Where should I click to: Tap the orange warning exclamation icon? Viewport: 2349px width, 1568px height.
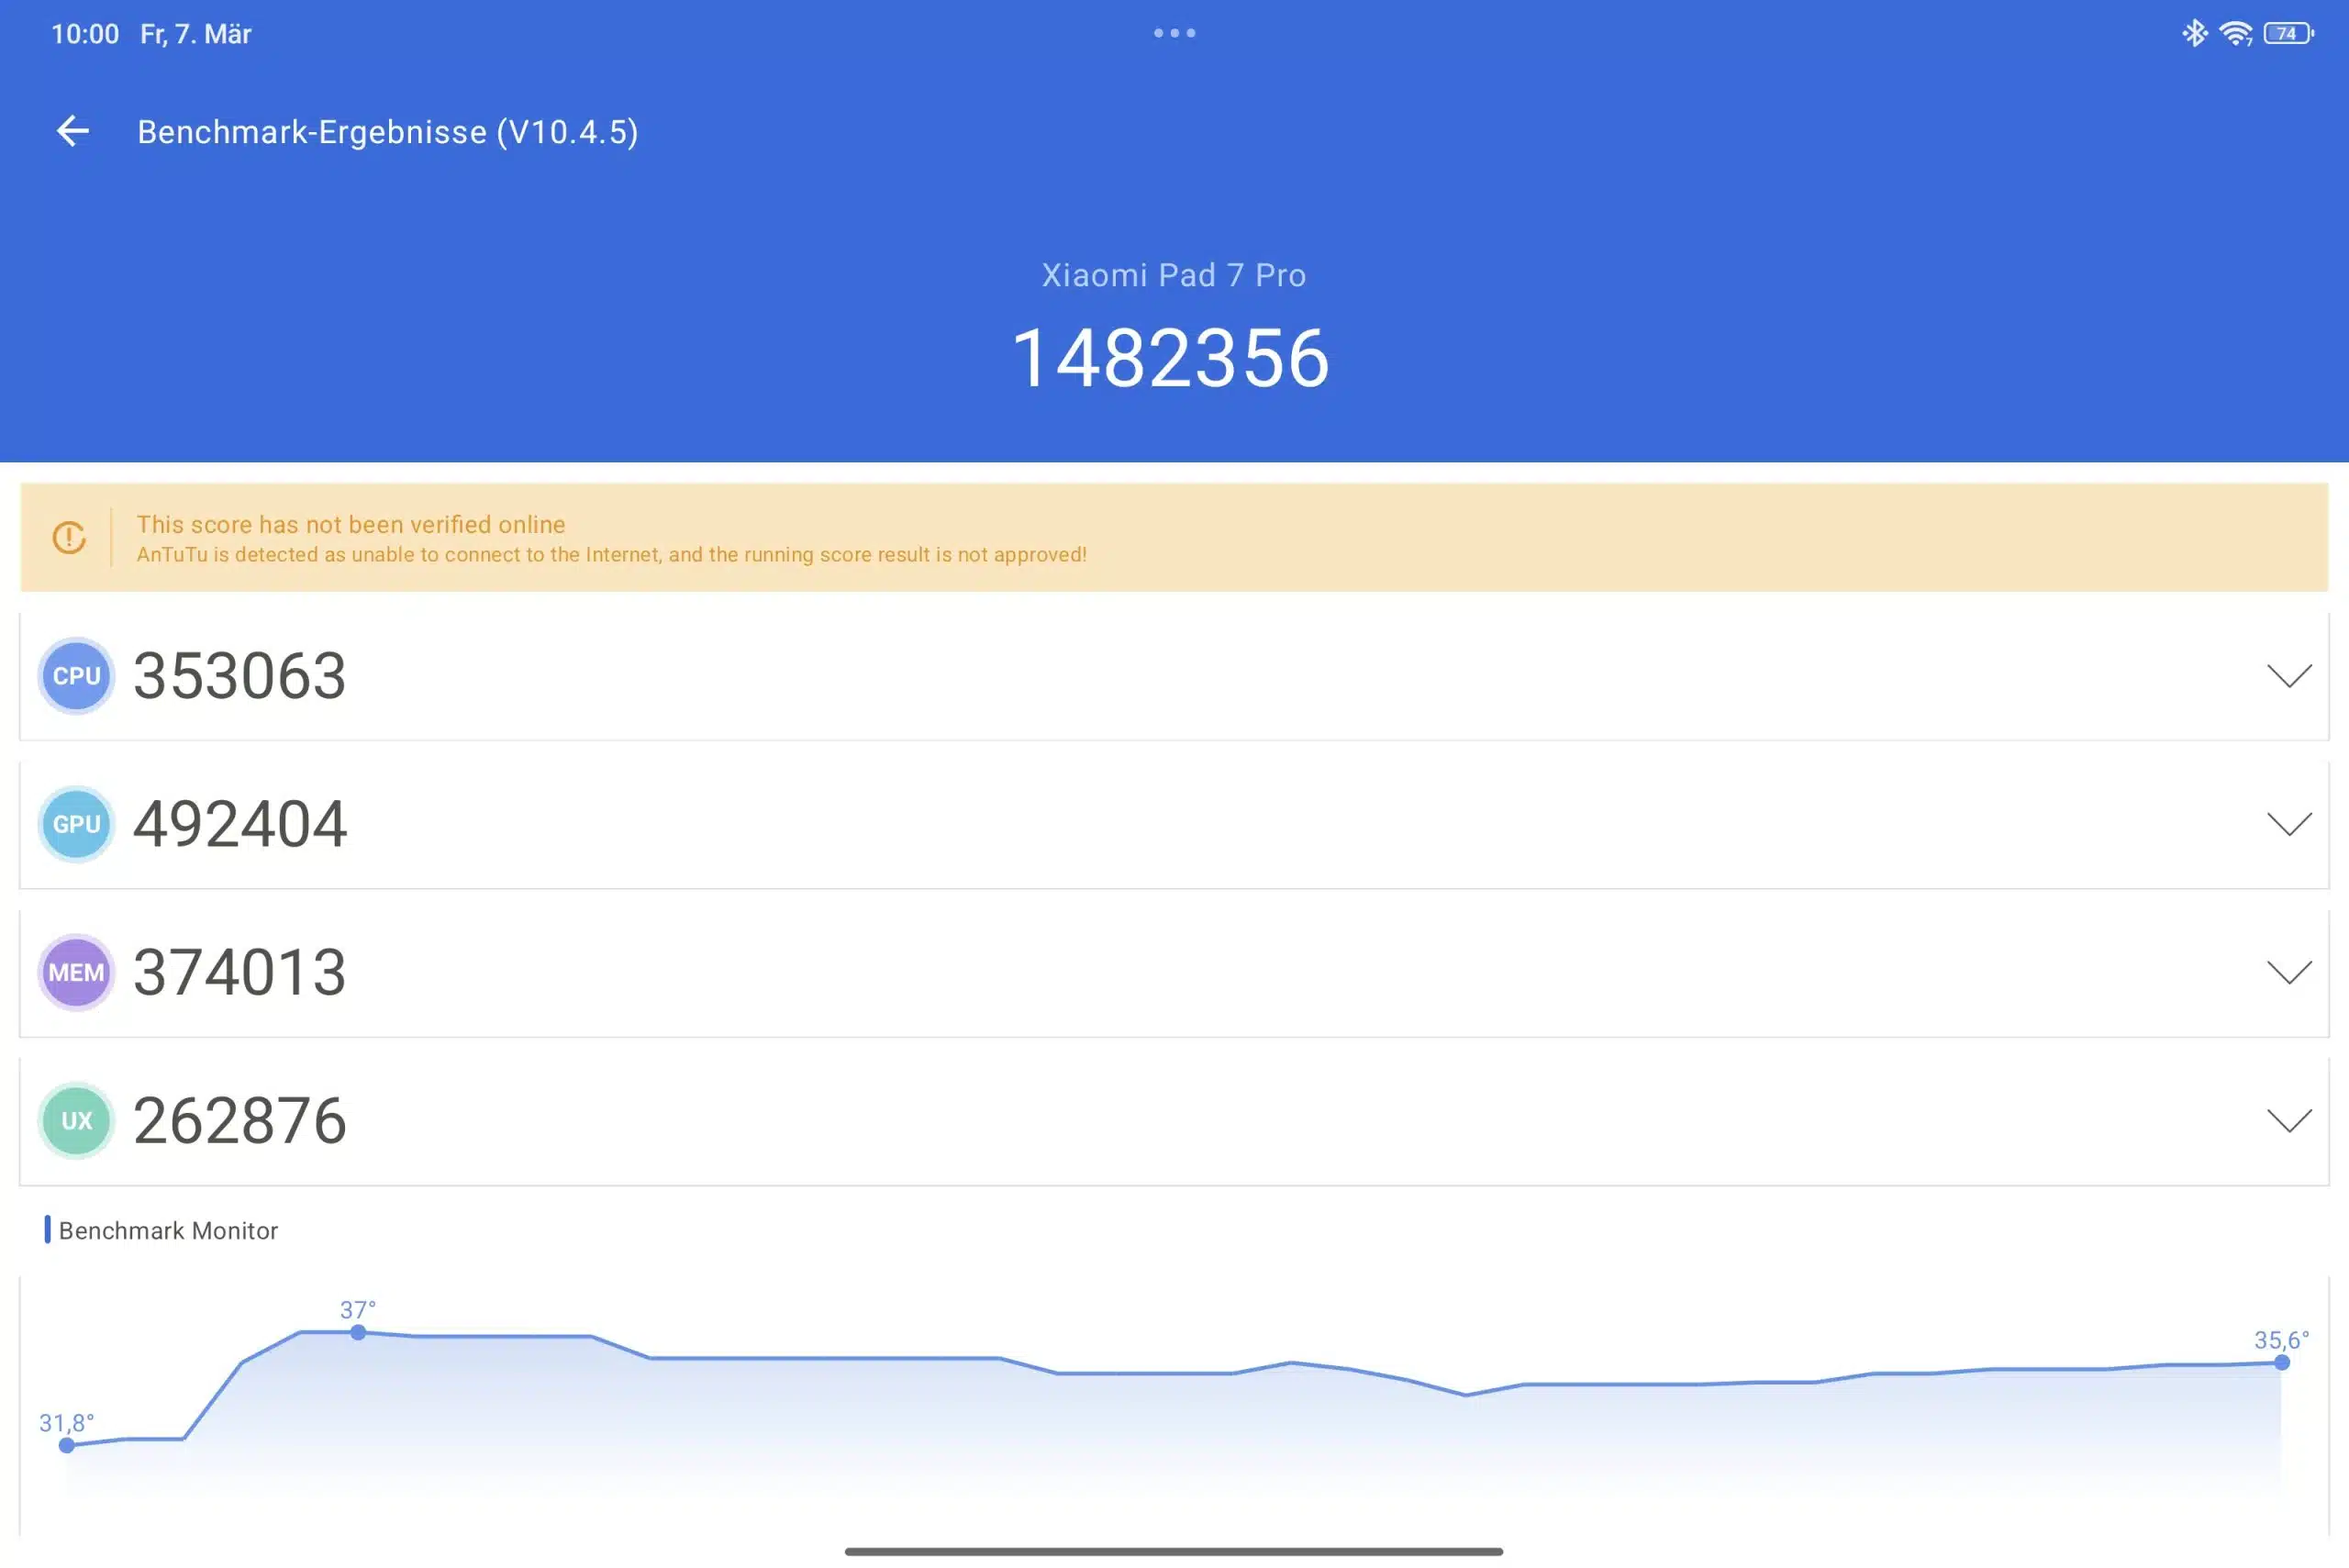(69, 538)
